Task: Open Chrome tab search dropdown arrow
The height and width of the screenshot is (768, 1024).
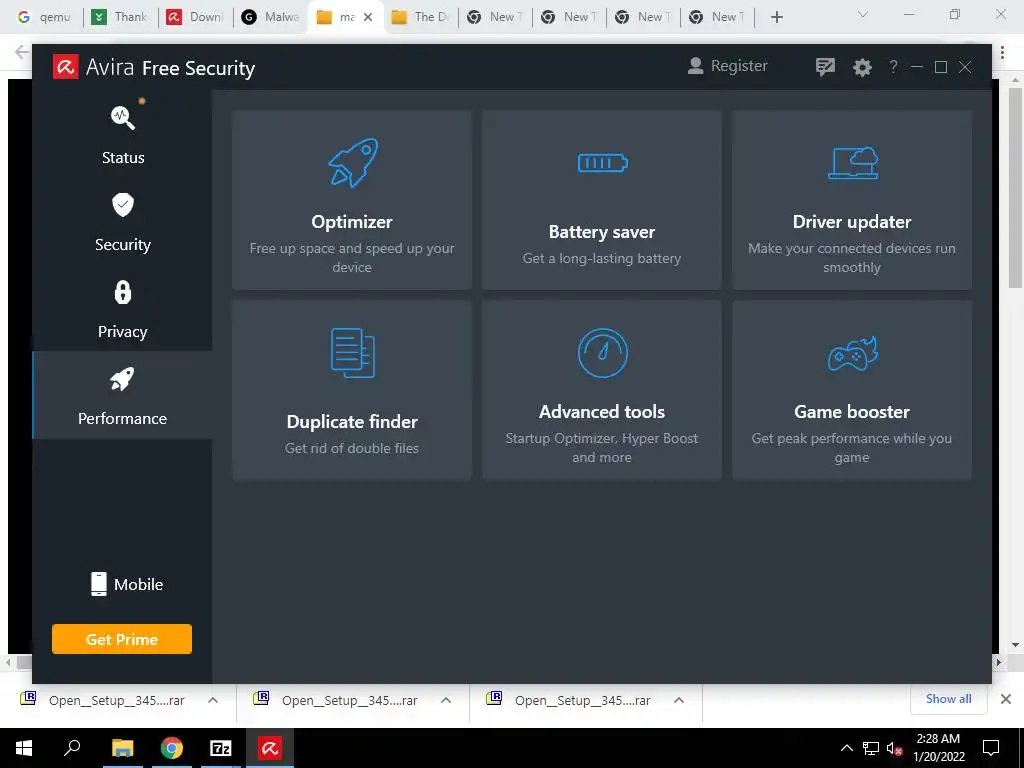Action: (863, 14)
